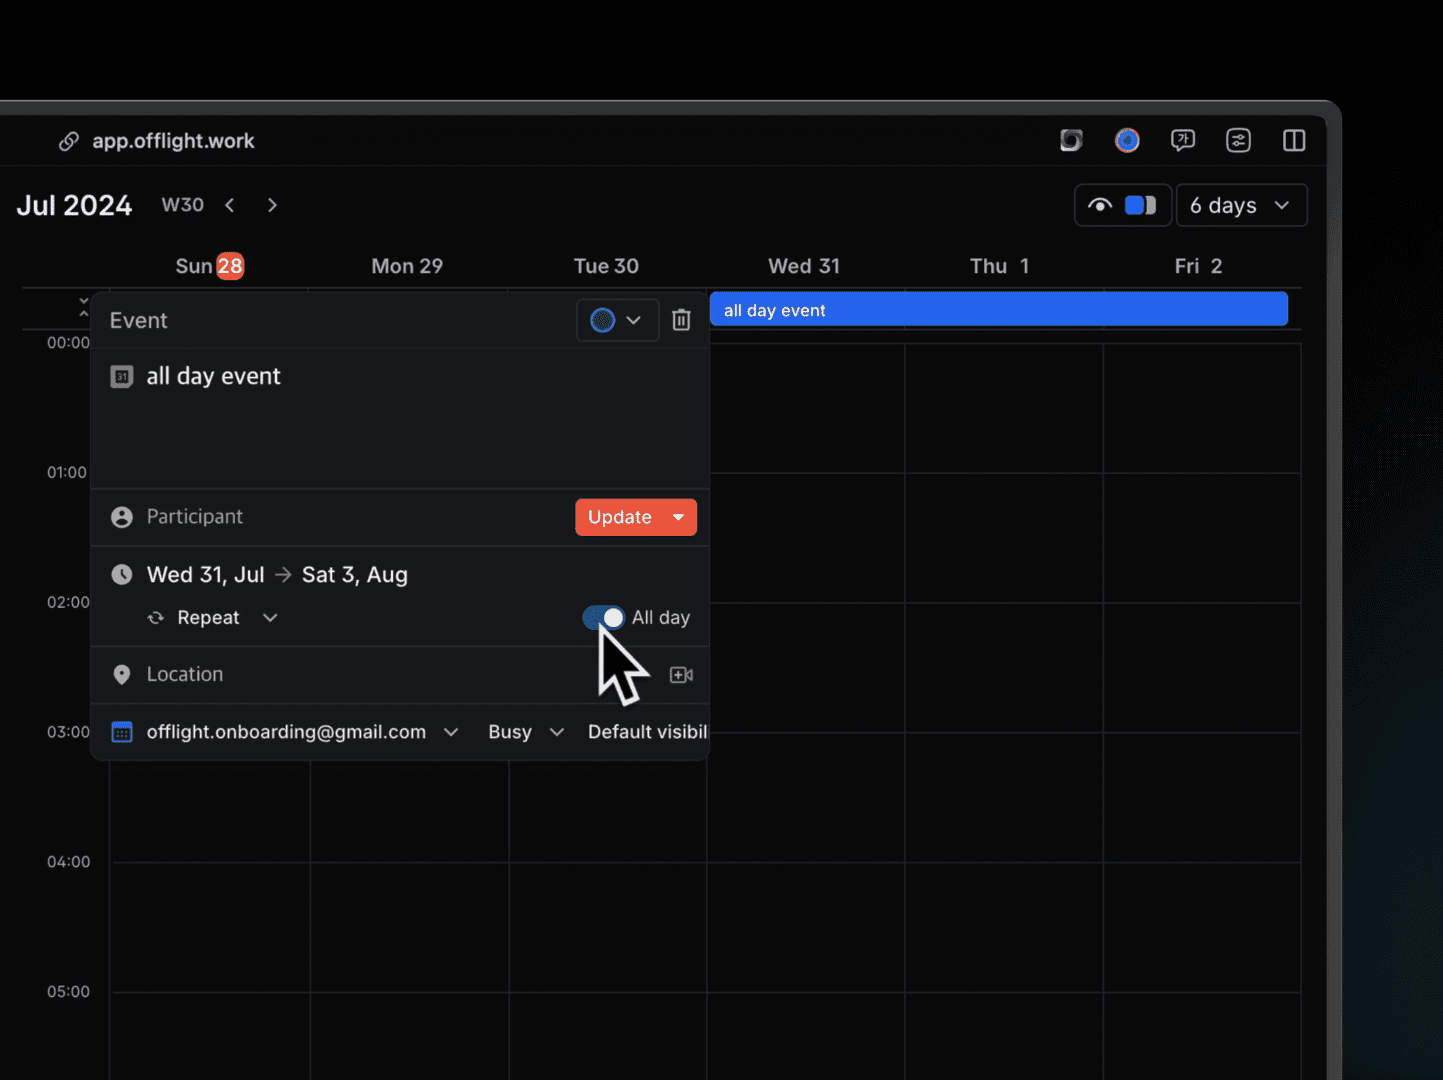Toggle the split panel layout icon
The height and width of the screenshot is (1080, 1443).
pos(1294,140)
